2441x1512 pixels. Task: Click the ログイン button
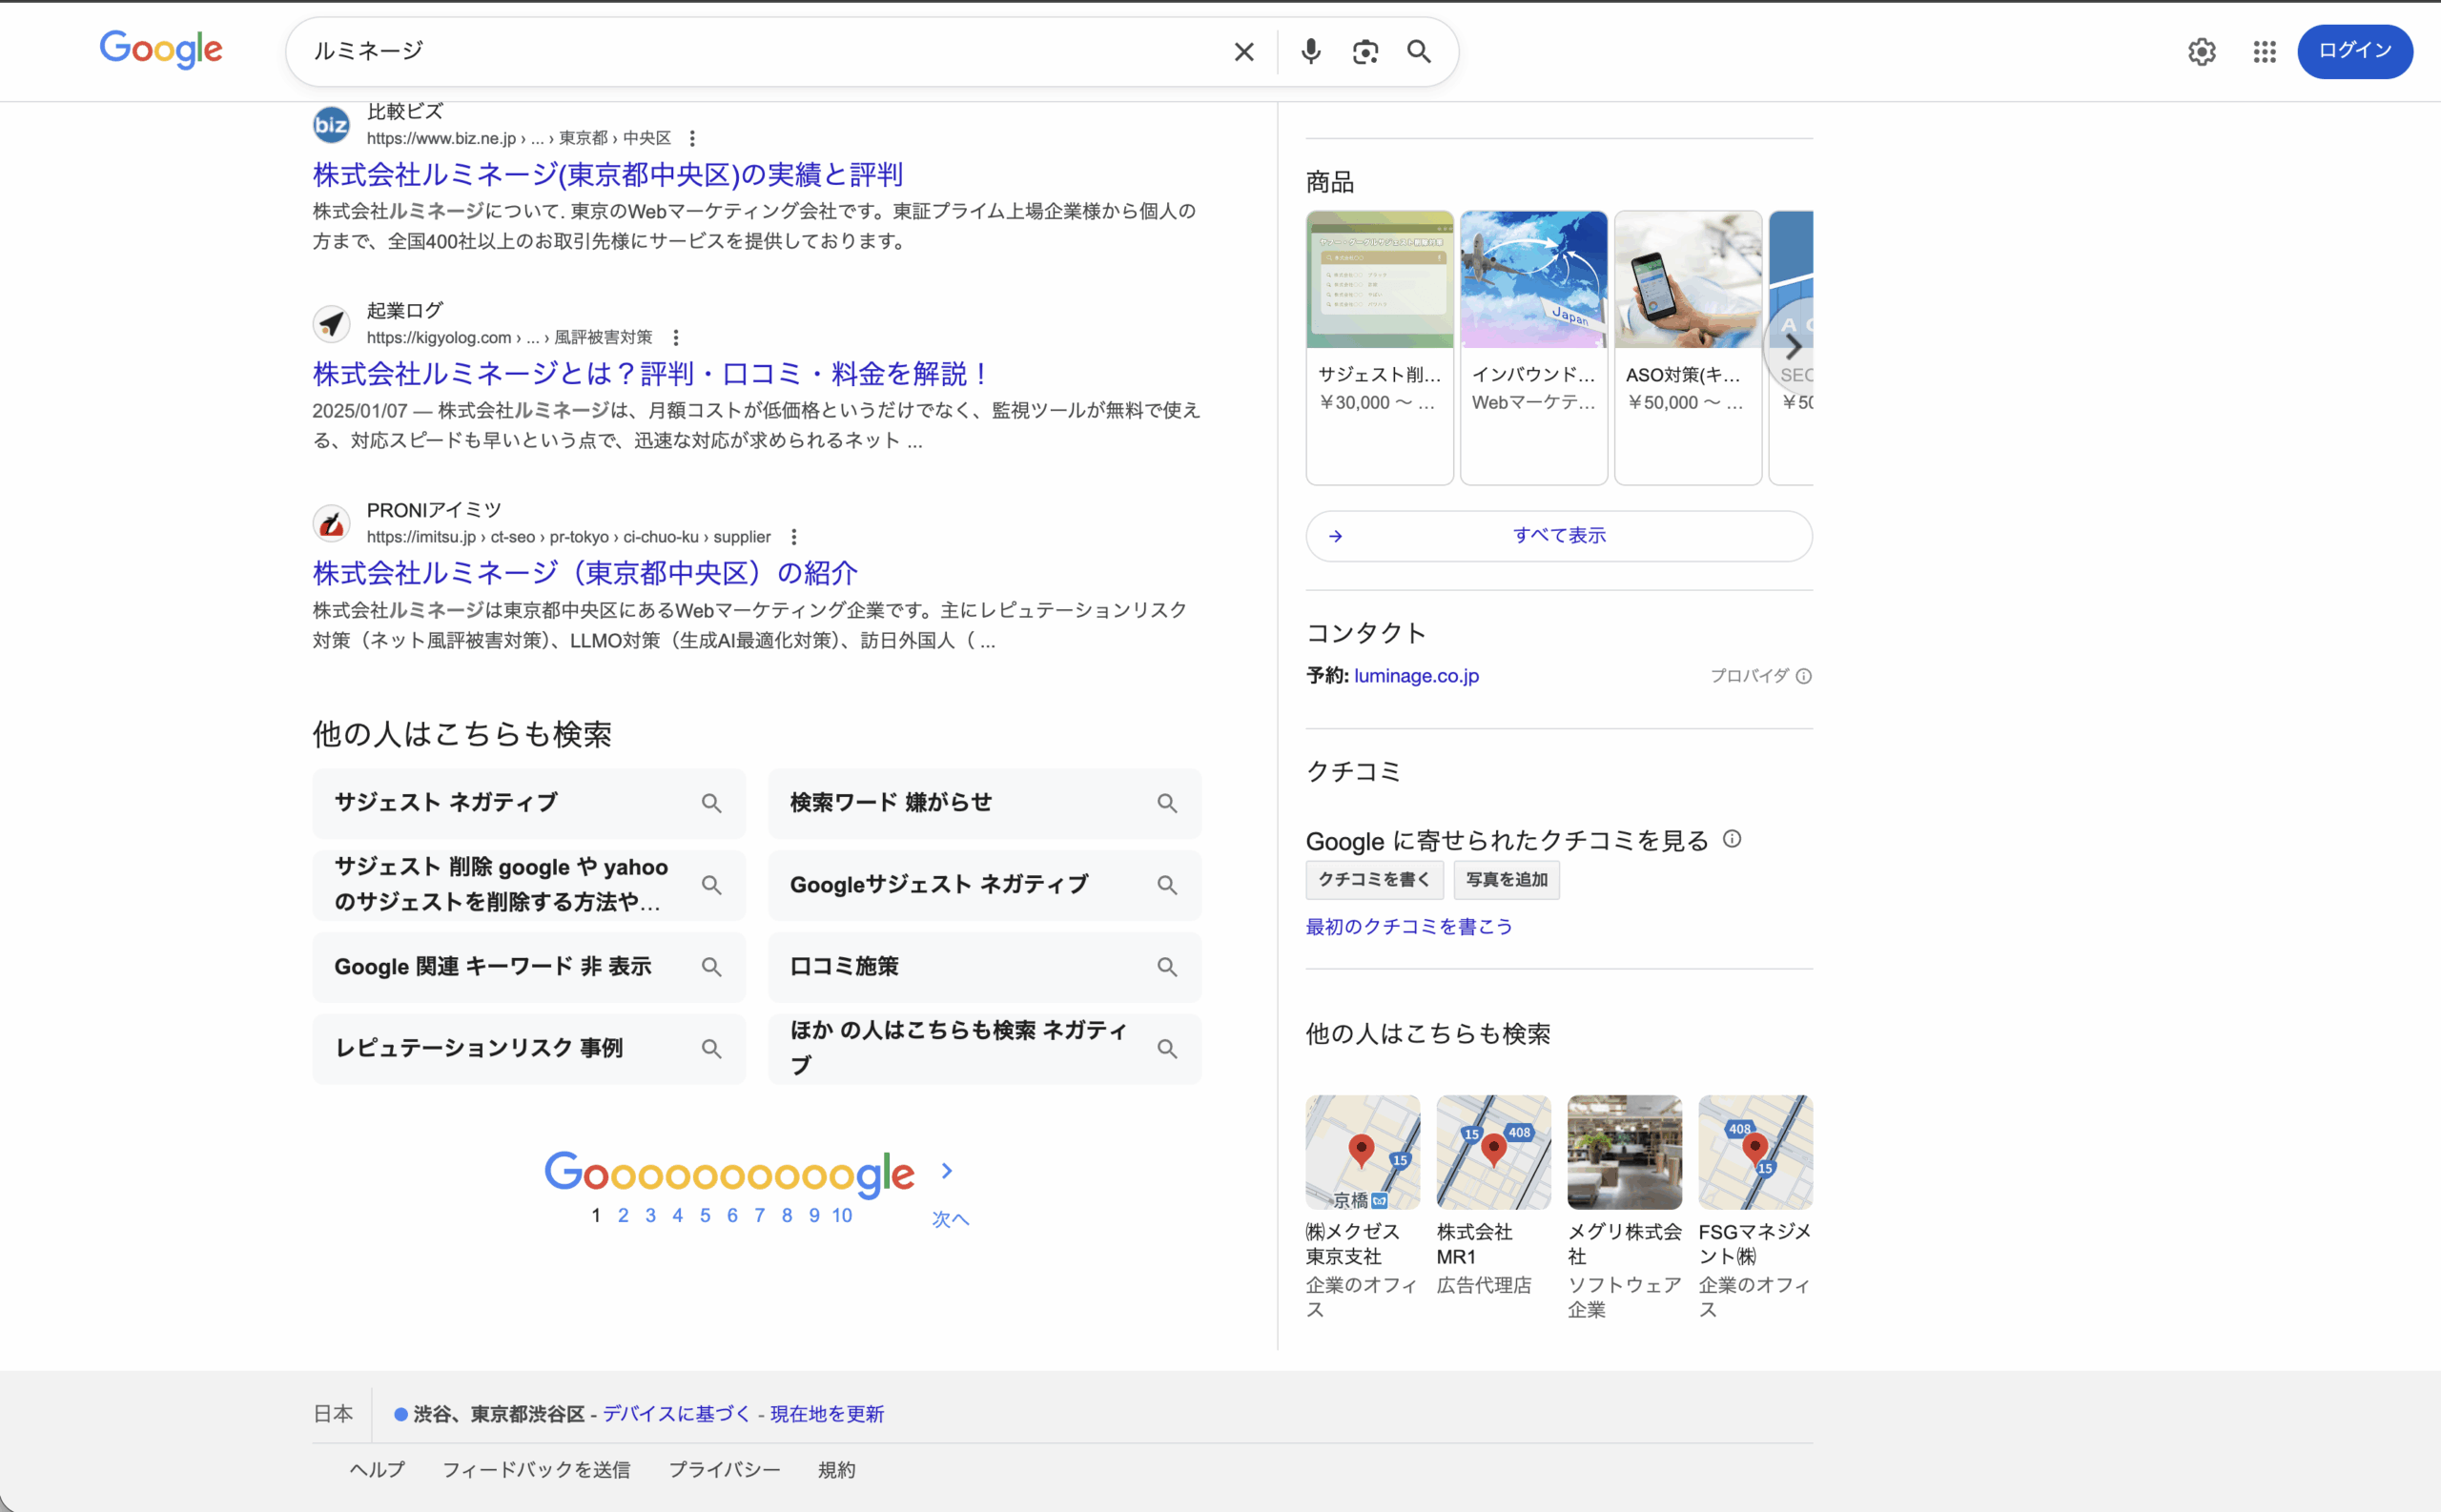[2354, 51]
